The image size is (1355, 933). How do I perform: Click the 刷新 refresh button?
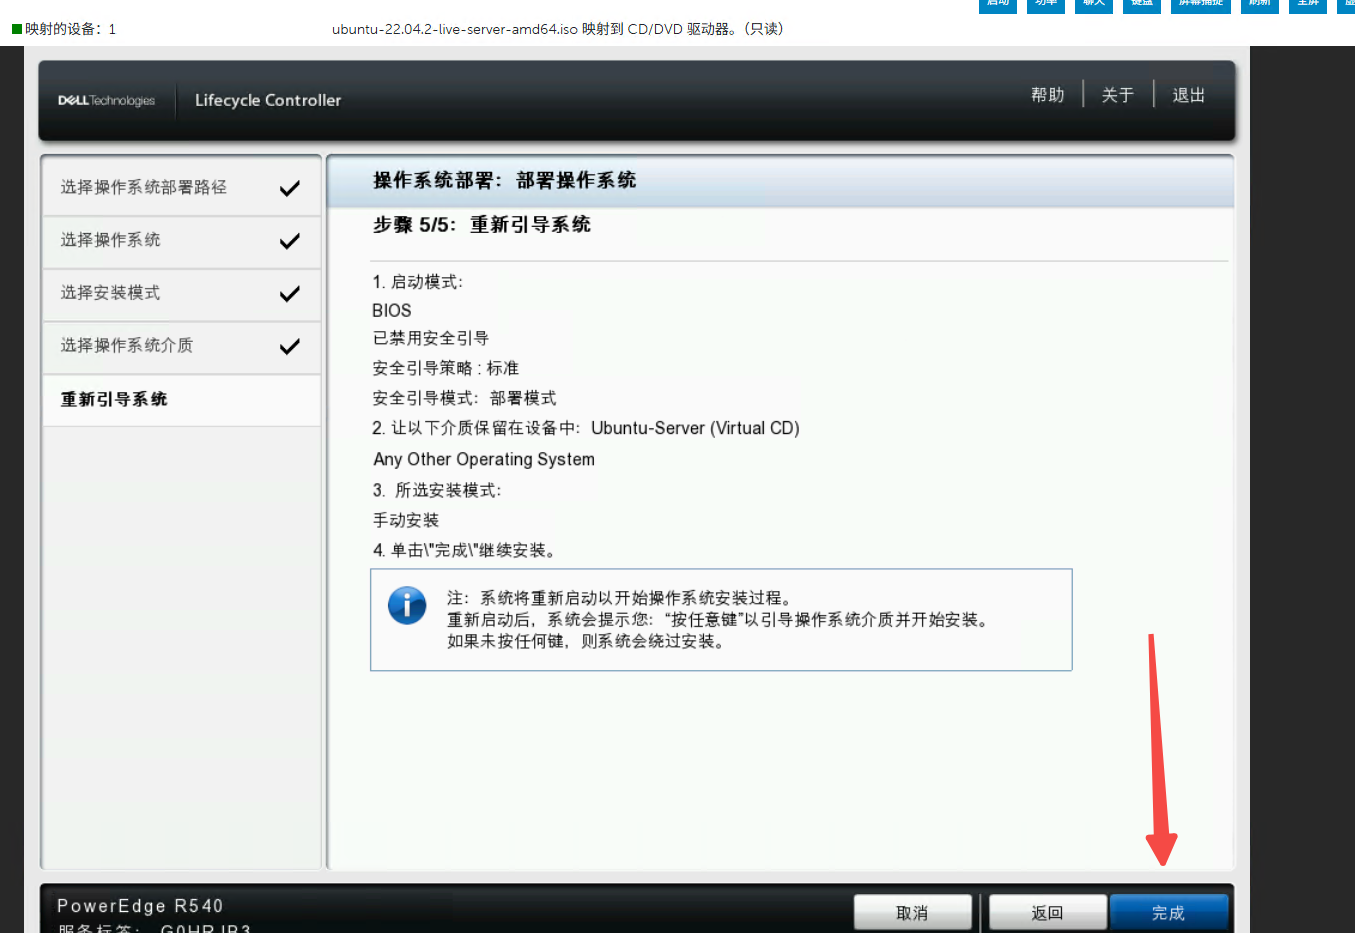[x=1259, y=5]
